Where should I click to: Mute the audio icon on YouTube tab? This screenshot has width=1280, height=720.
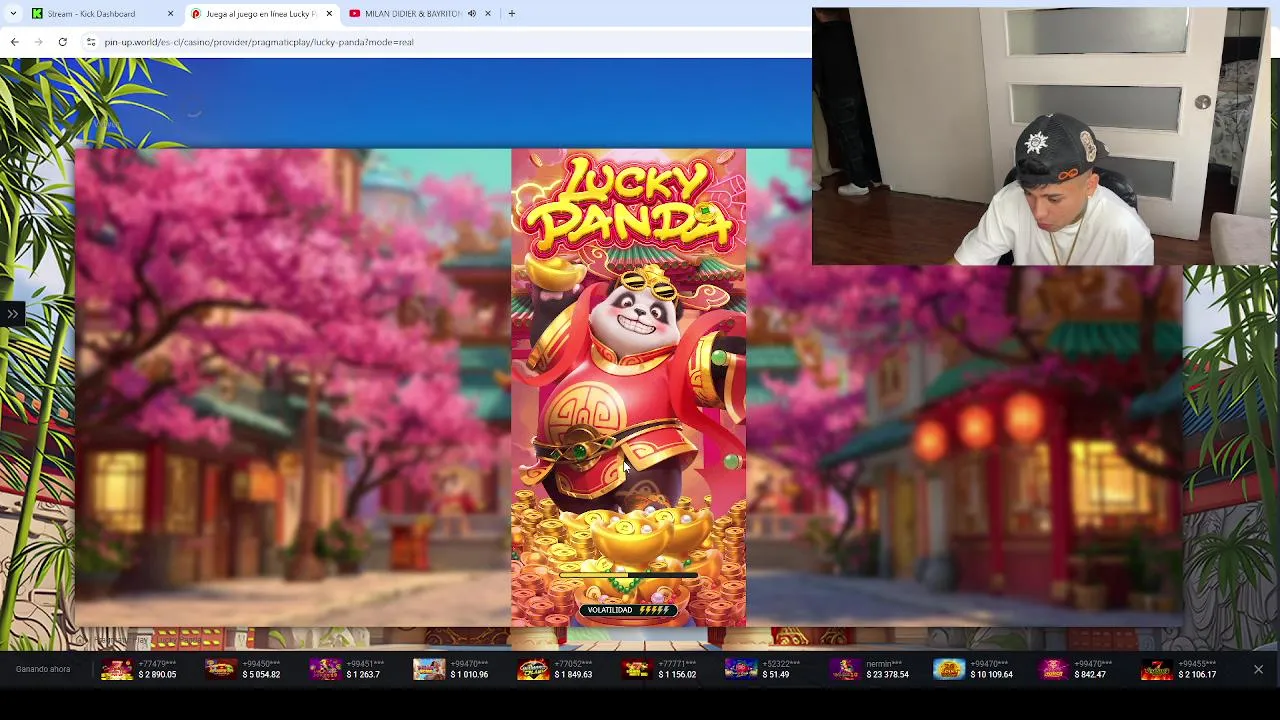(472, 14)
